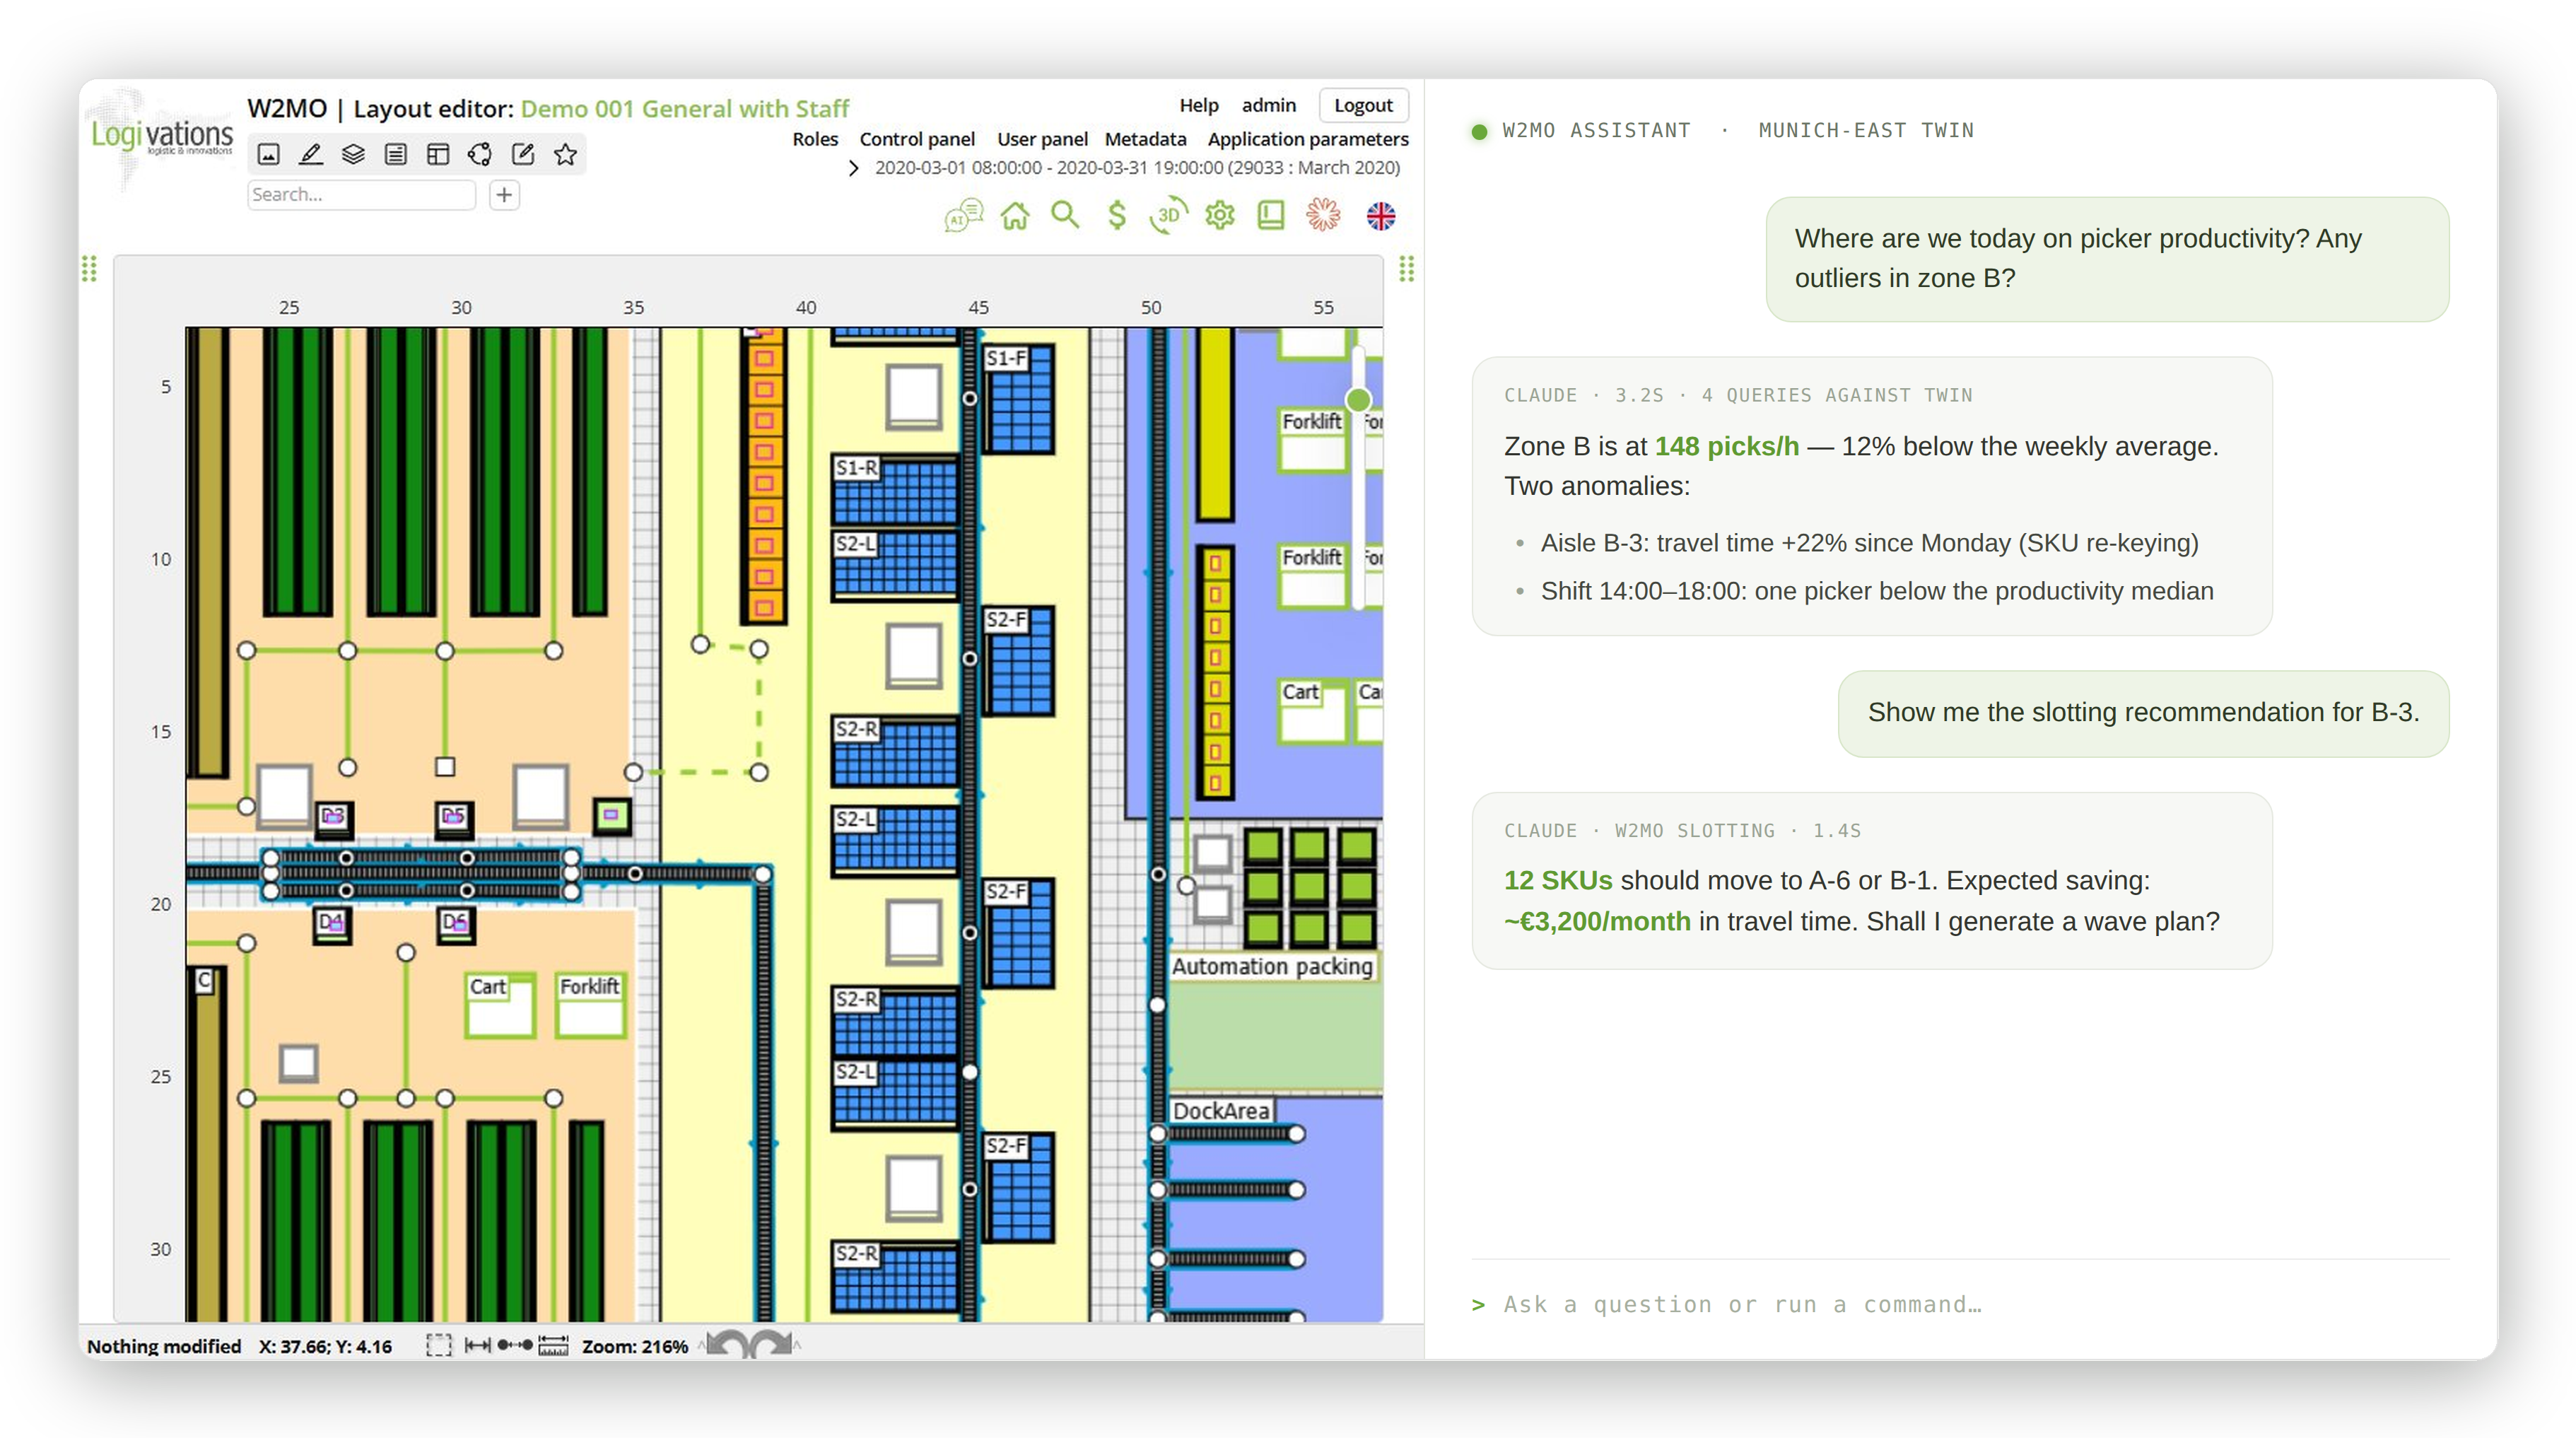Click the green magnifier search icon

point(1065,215)
